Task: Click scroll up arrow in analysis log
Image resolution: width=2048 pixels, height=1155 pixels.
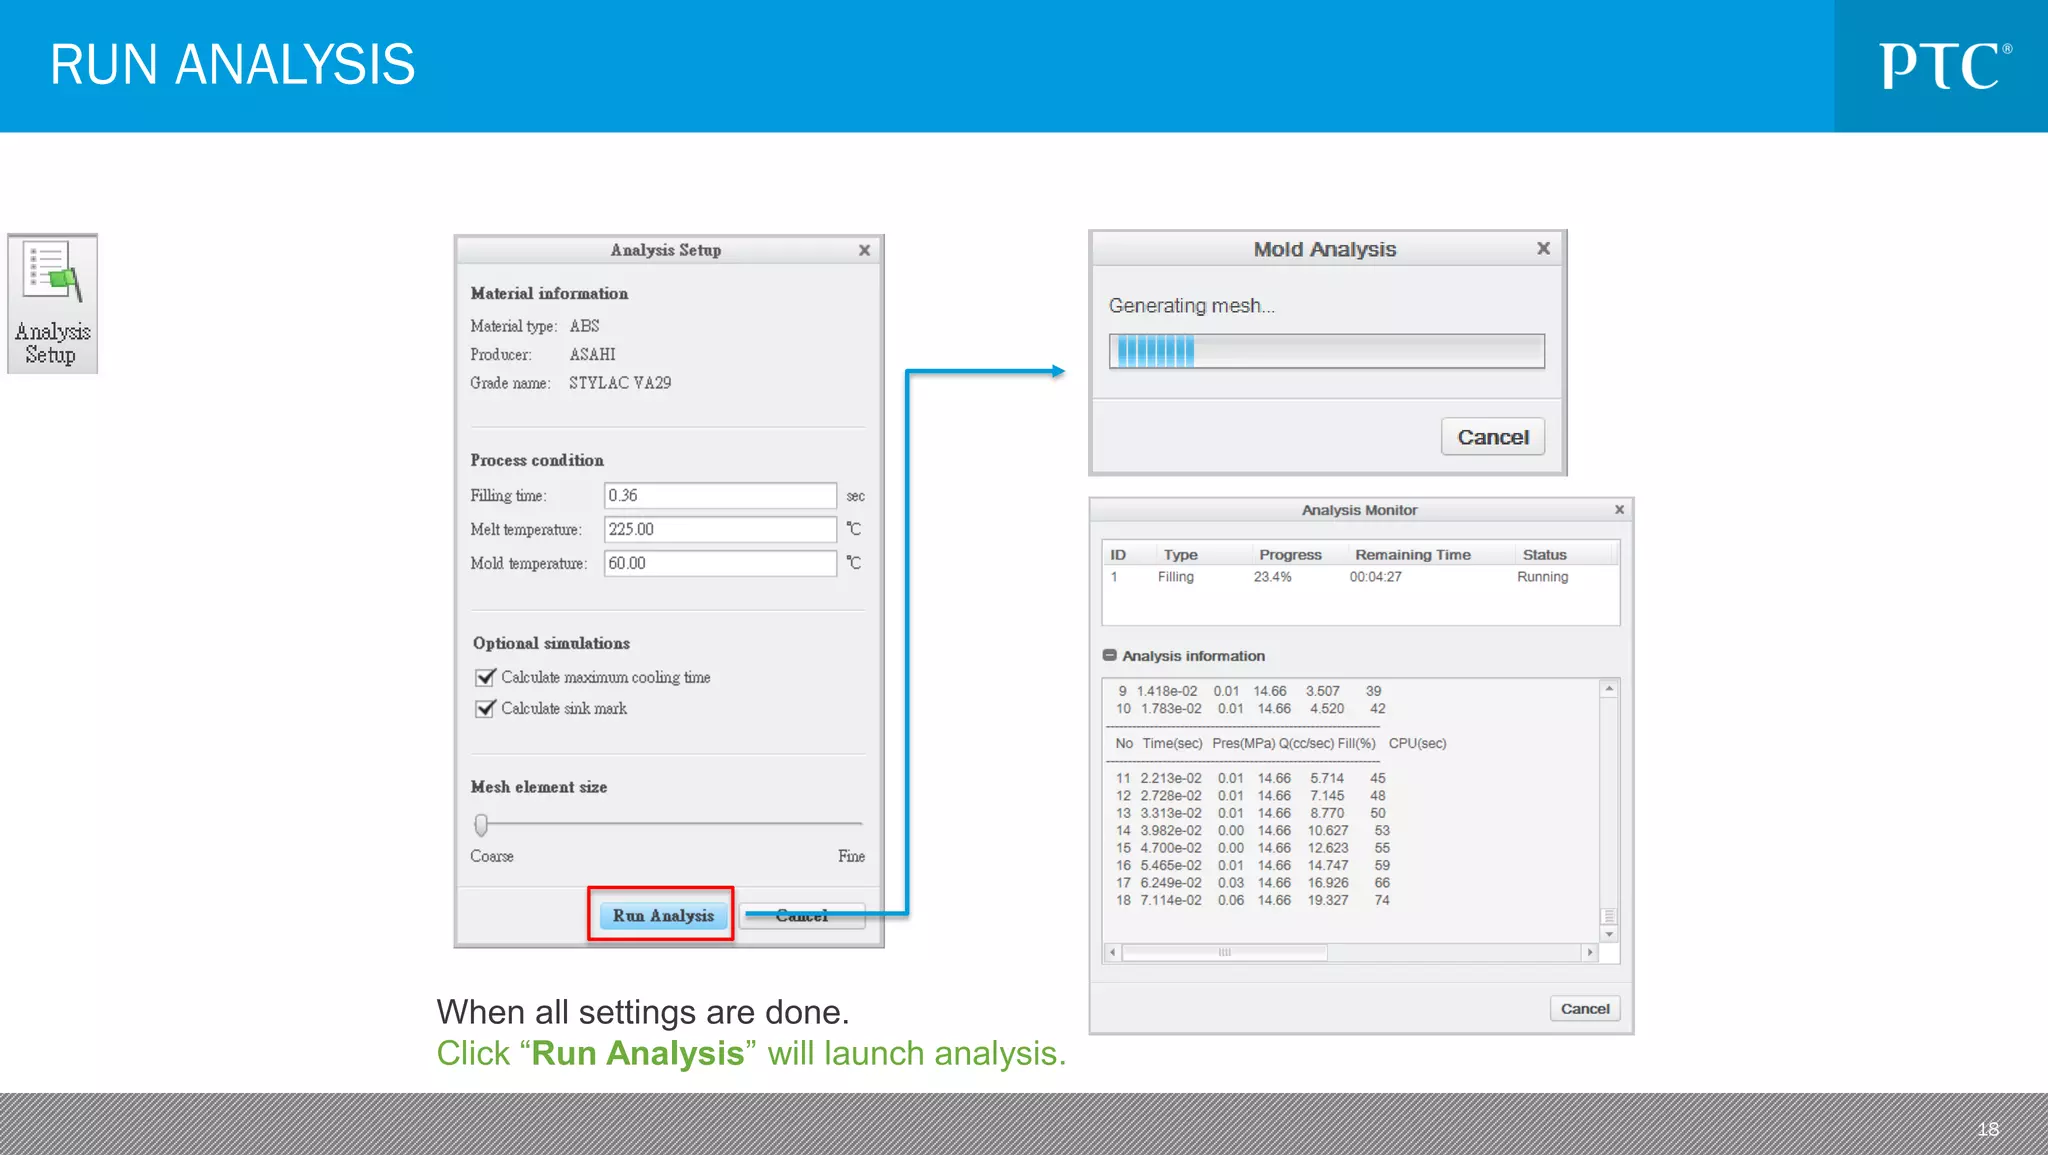Action: (x=1609, y=689)
